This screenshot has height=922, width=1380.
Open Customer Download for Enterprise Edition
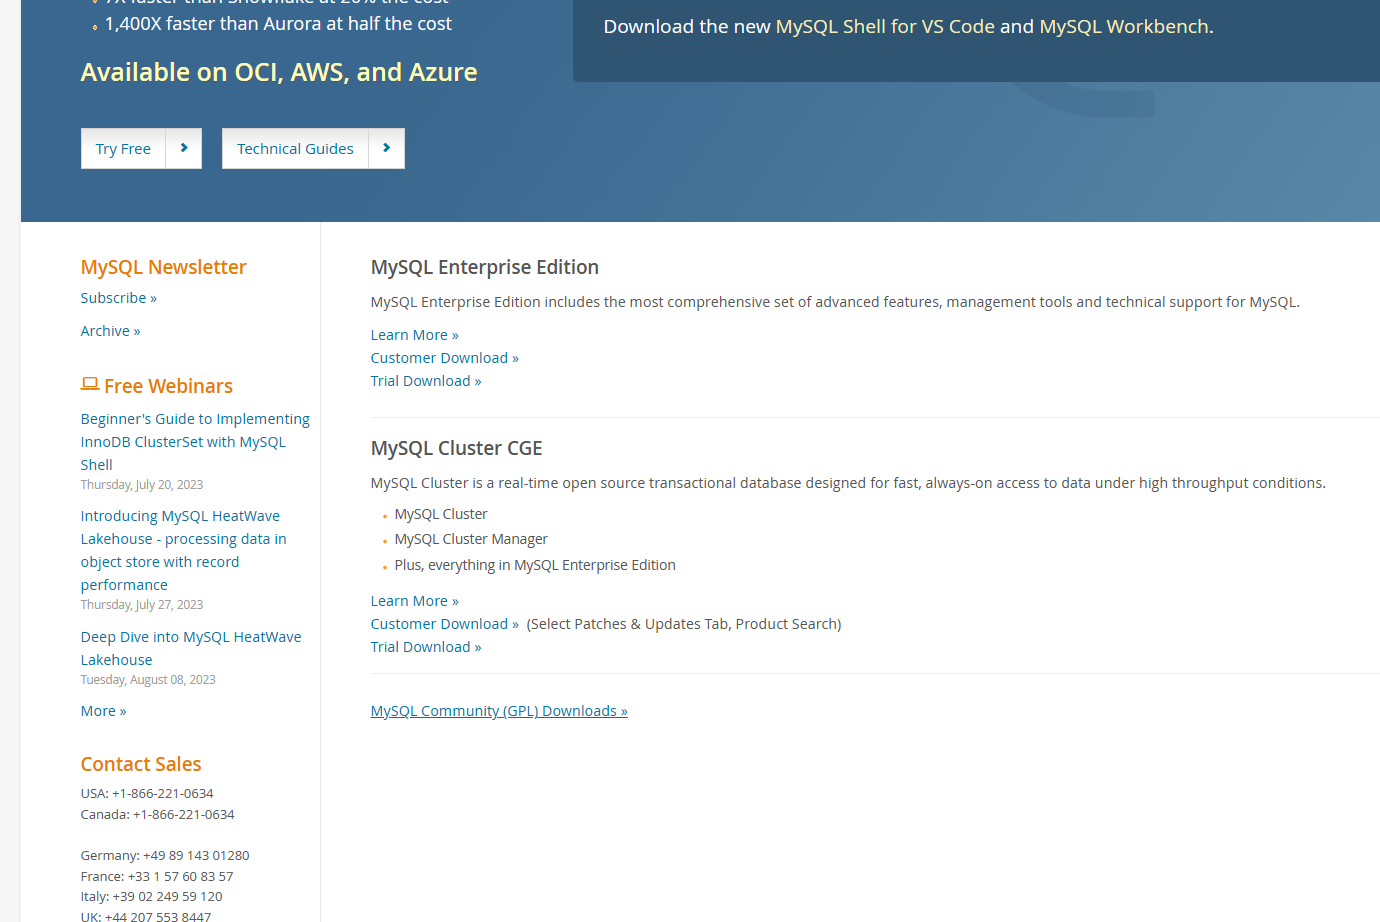point(445,358)
